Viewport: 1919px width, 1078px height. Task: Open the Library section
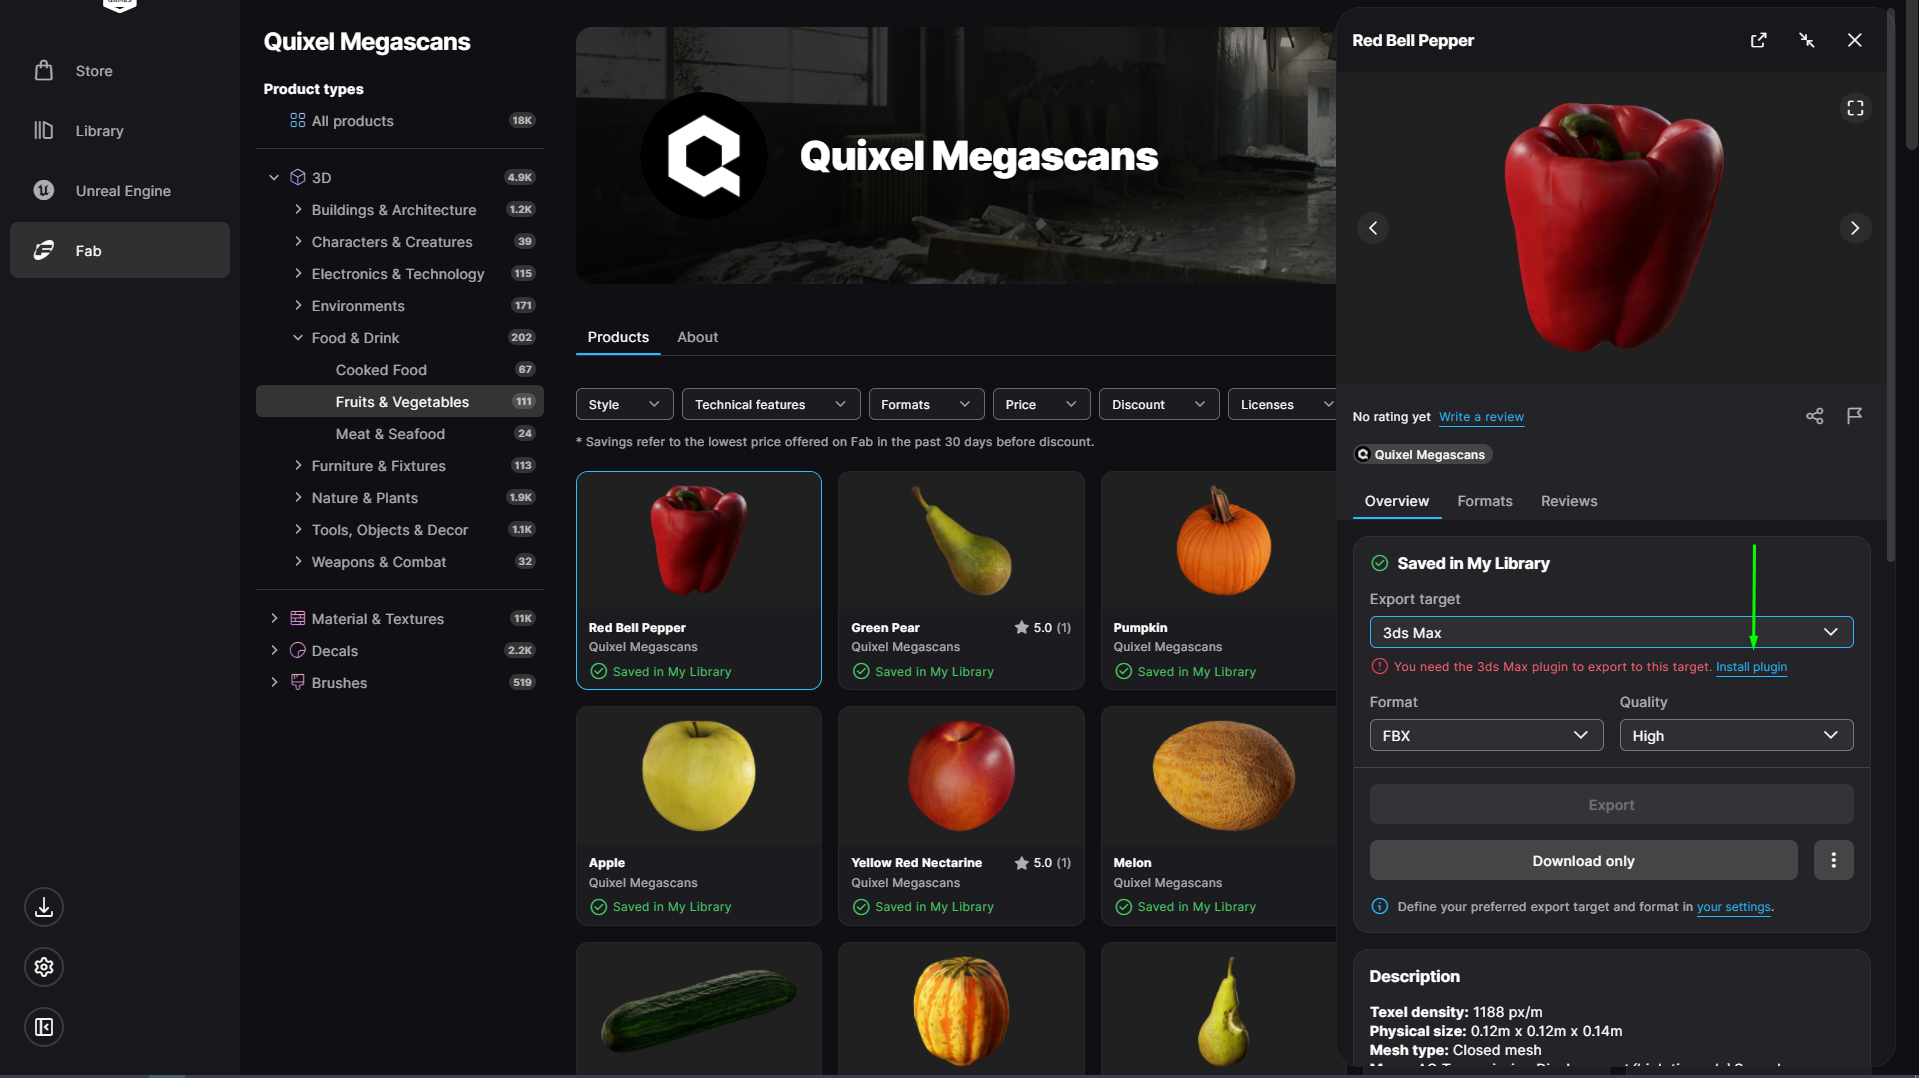119,131
